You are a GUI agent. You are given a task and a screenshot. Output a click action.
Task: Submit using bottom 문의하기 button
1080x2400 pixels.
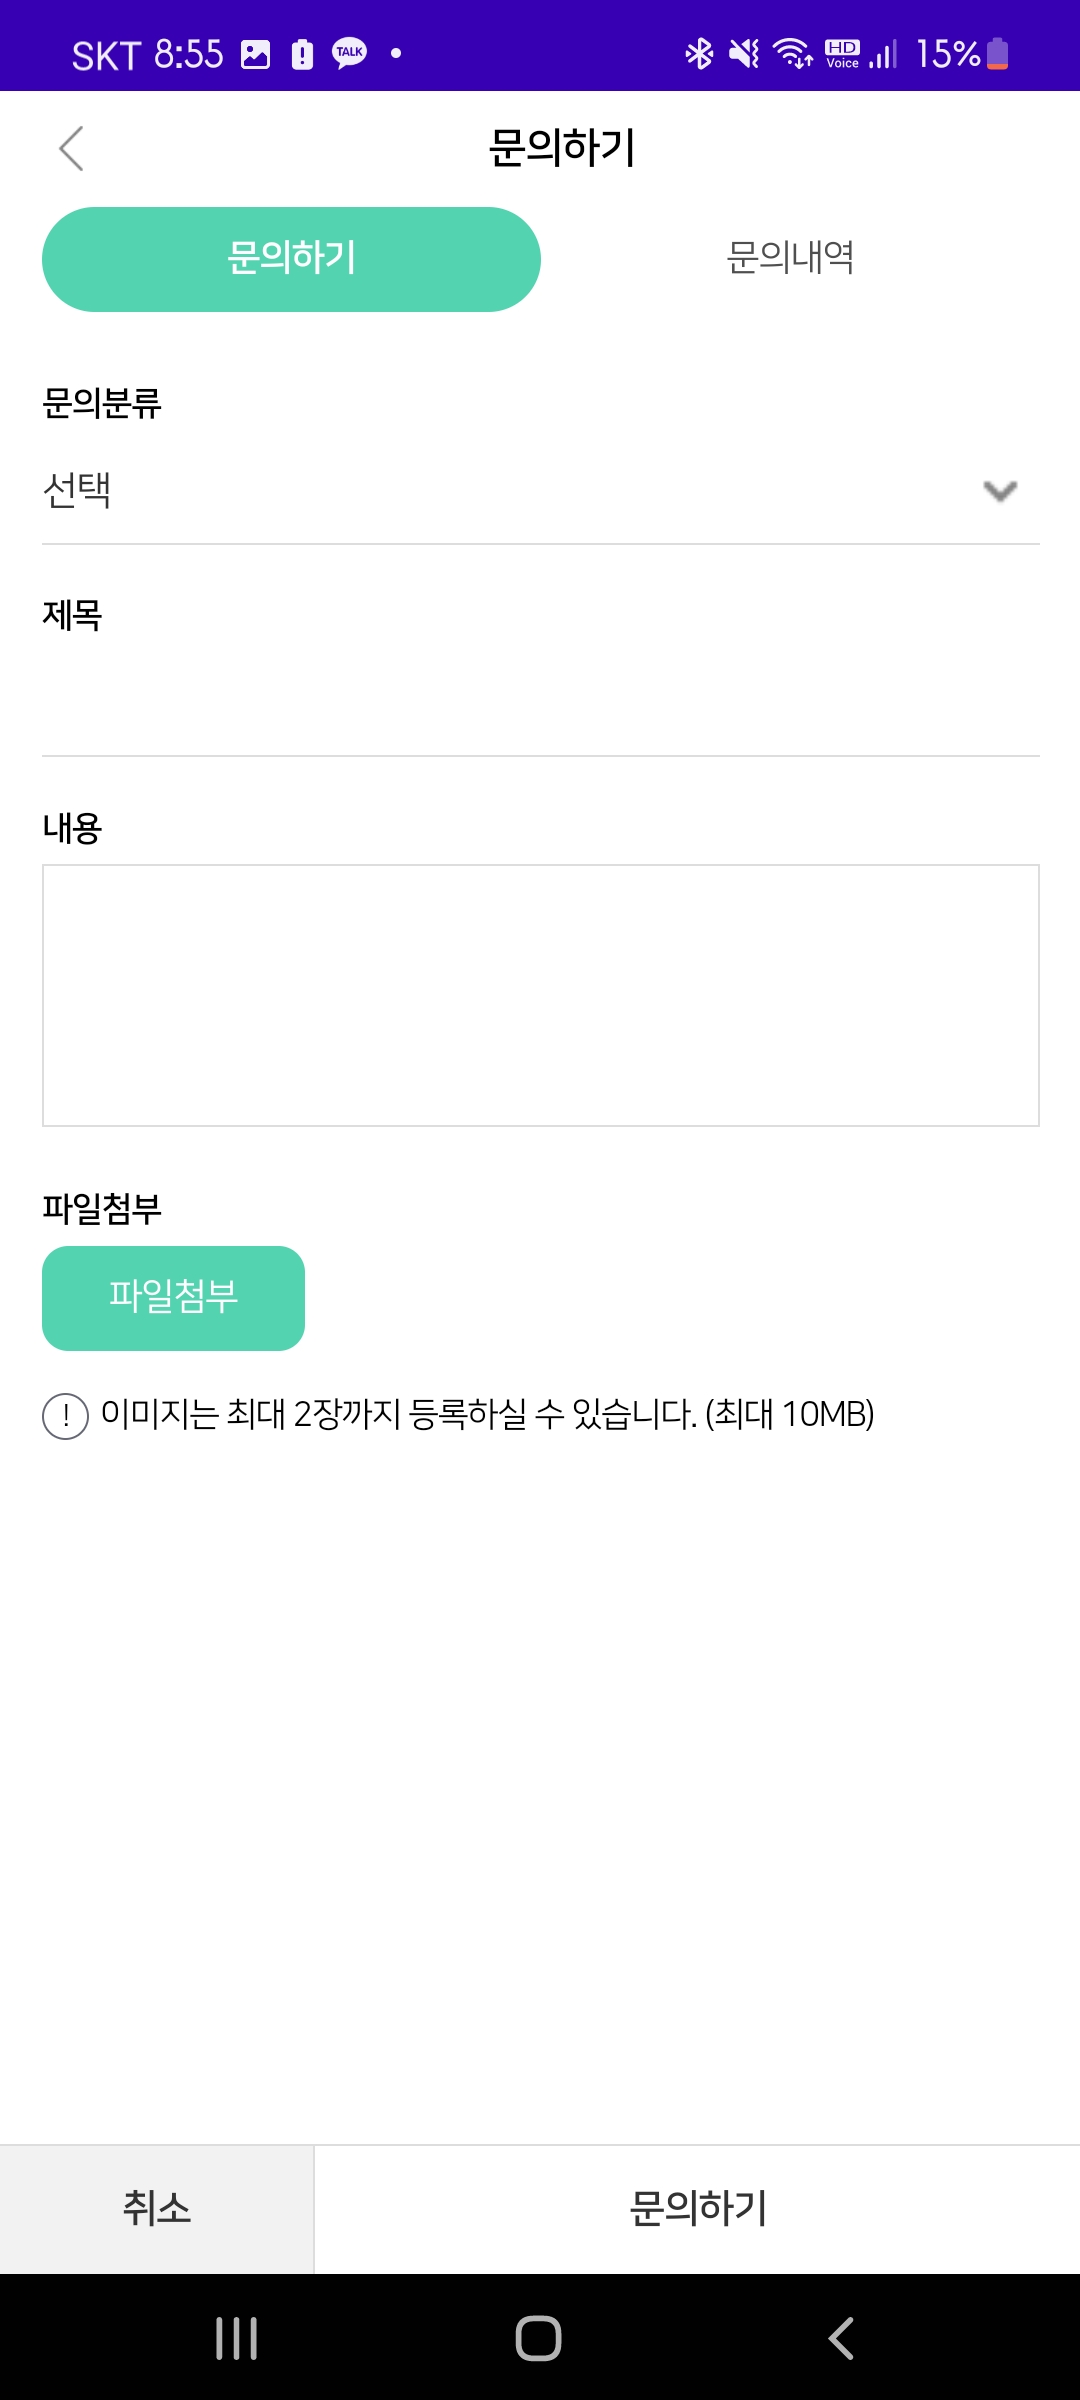[697, 2209]
